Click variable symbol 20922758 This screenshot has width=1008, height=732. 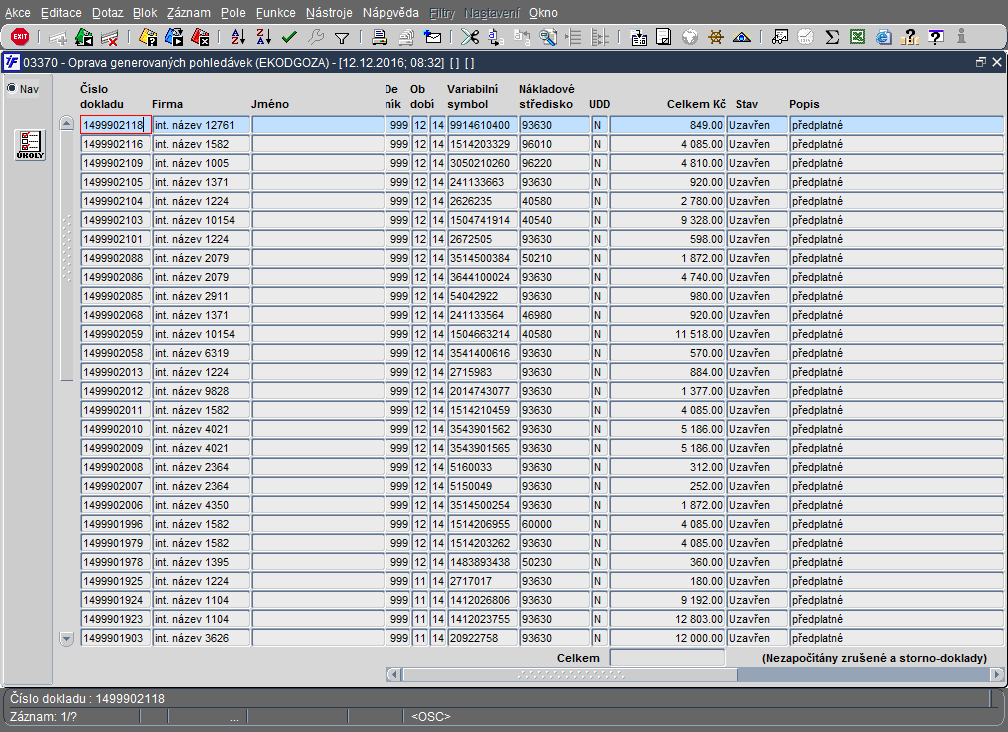click(x=482, y=638)
